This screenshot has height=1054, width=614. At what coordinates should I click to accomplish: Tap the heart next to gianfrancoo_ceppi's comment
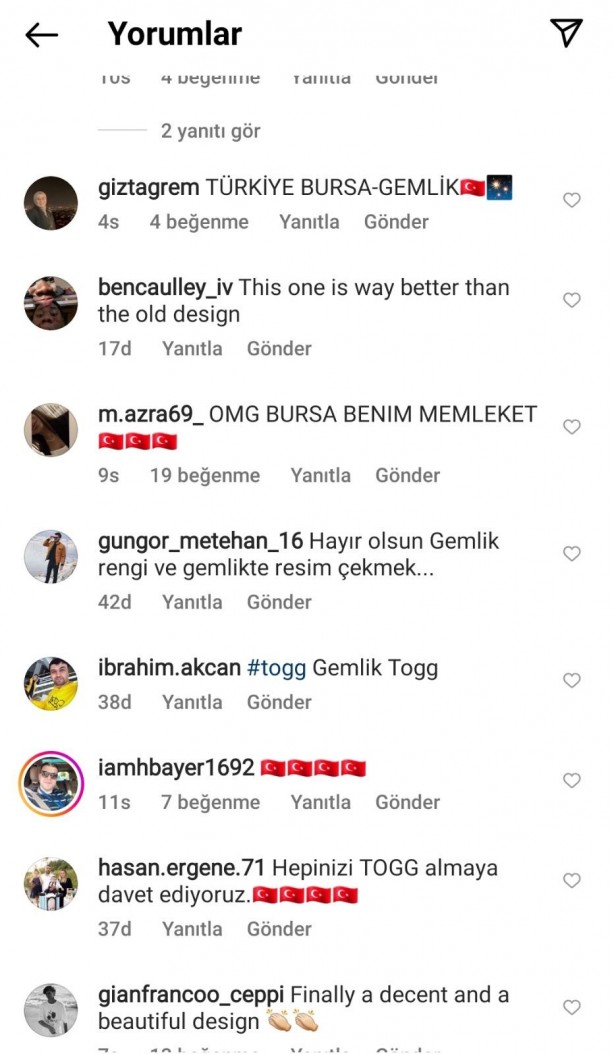pos(571,1008)
